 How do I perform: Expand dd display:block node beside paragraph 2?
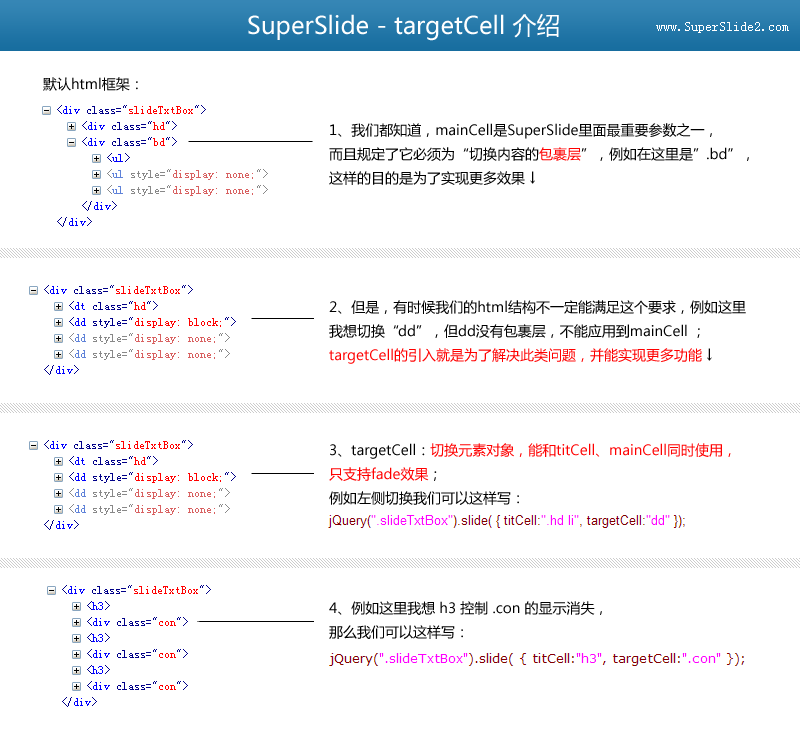tap(59, 322)
